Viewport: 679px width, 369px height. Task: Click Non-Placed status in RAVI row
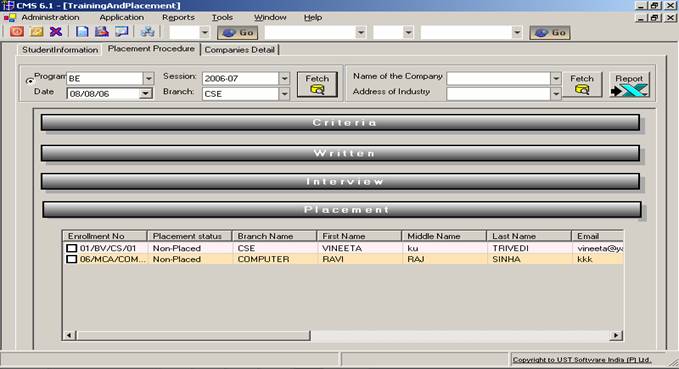[x=190, y=259]
